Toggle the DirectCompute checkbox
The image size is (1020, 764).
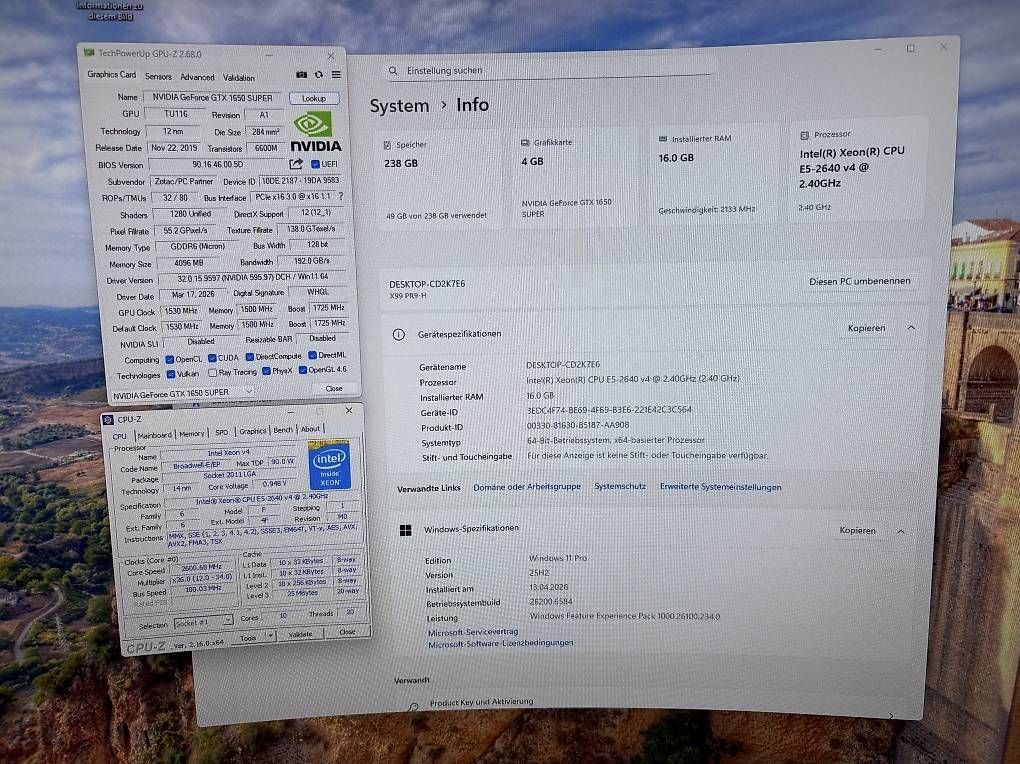coord(250,357)
